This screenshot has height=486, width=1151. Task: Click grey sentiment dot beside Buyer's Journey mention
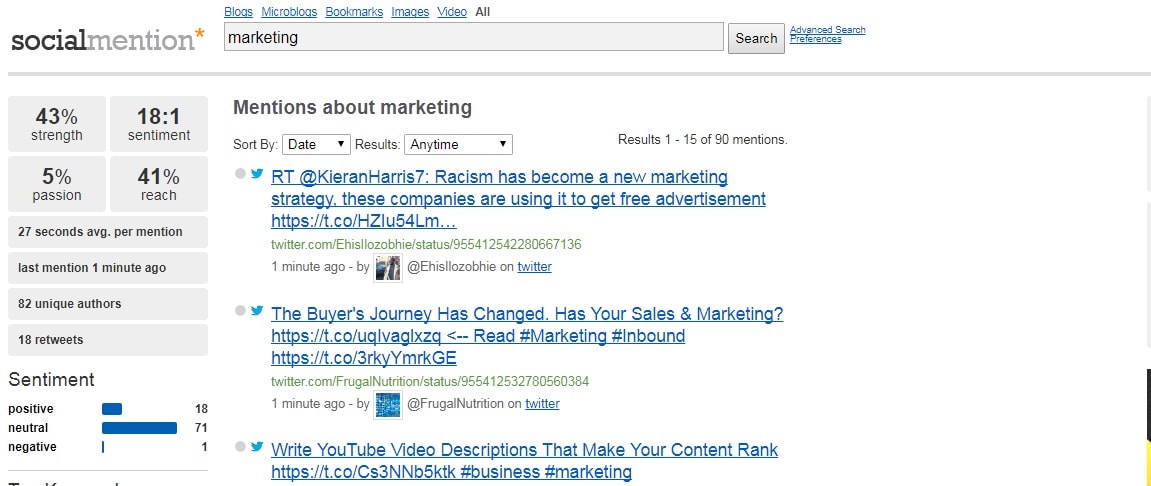[x=240, y=311]
